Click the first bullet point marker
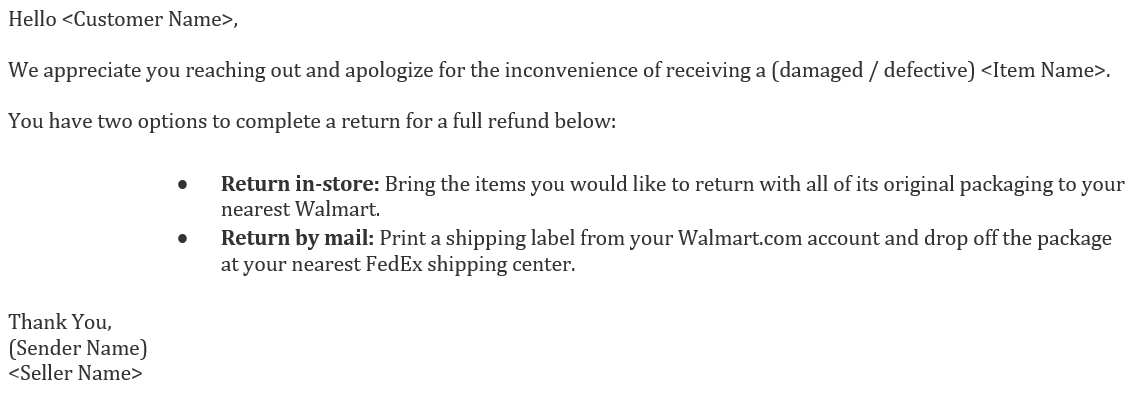The image size is (1142, 396). [x=182, y=185]
